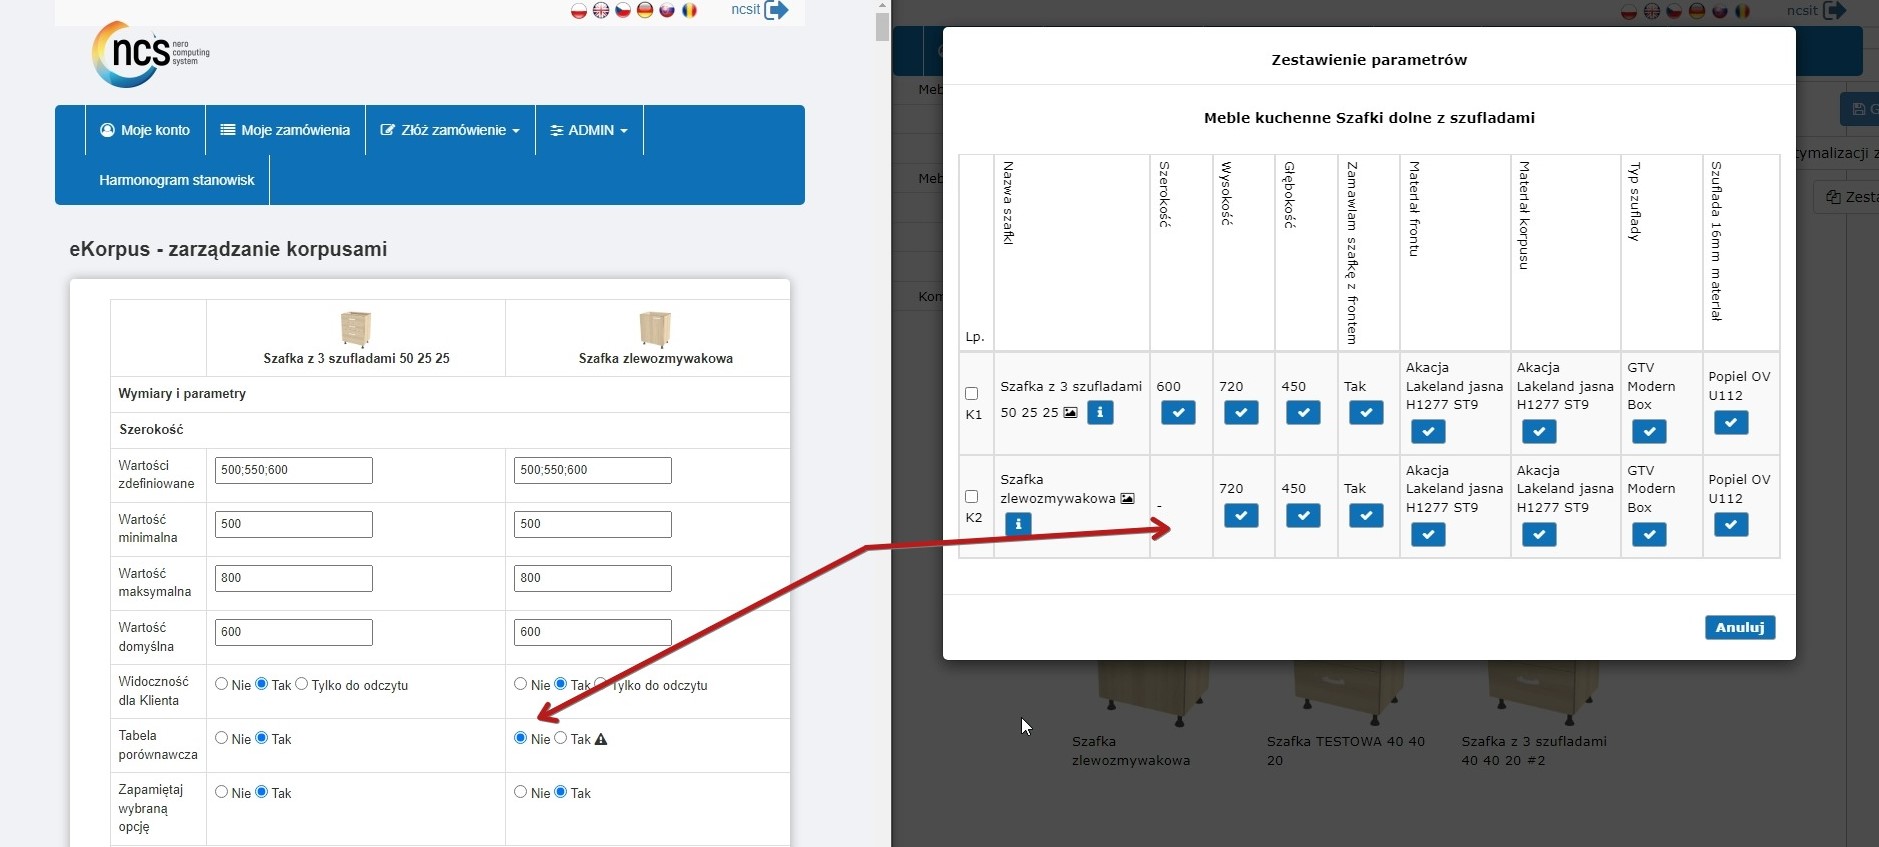Set Tabela porównawcza to Tak for Szafka zlewozmywakowa
Viewport: 1879px width, 847px height.
pyautogui.click(x=561, y=738)
